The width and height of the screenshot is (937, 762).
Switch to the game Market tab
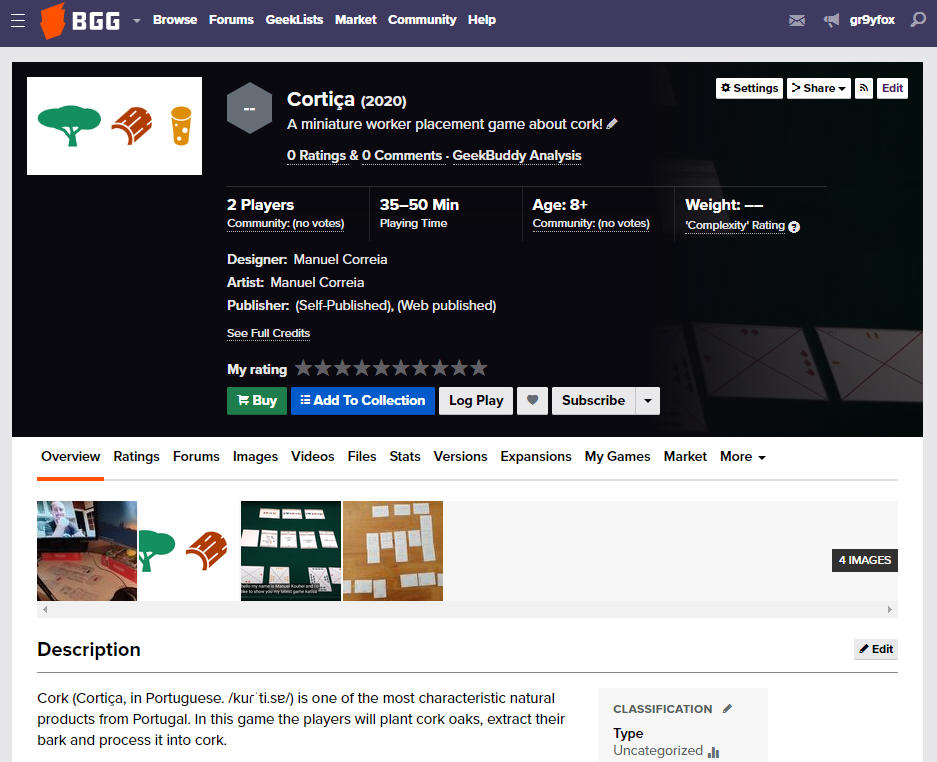685,457
